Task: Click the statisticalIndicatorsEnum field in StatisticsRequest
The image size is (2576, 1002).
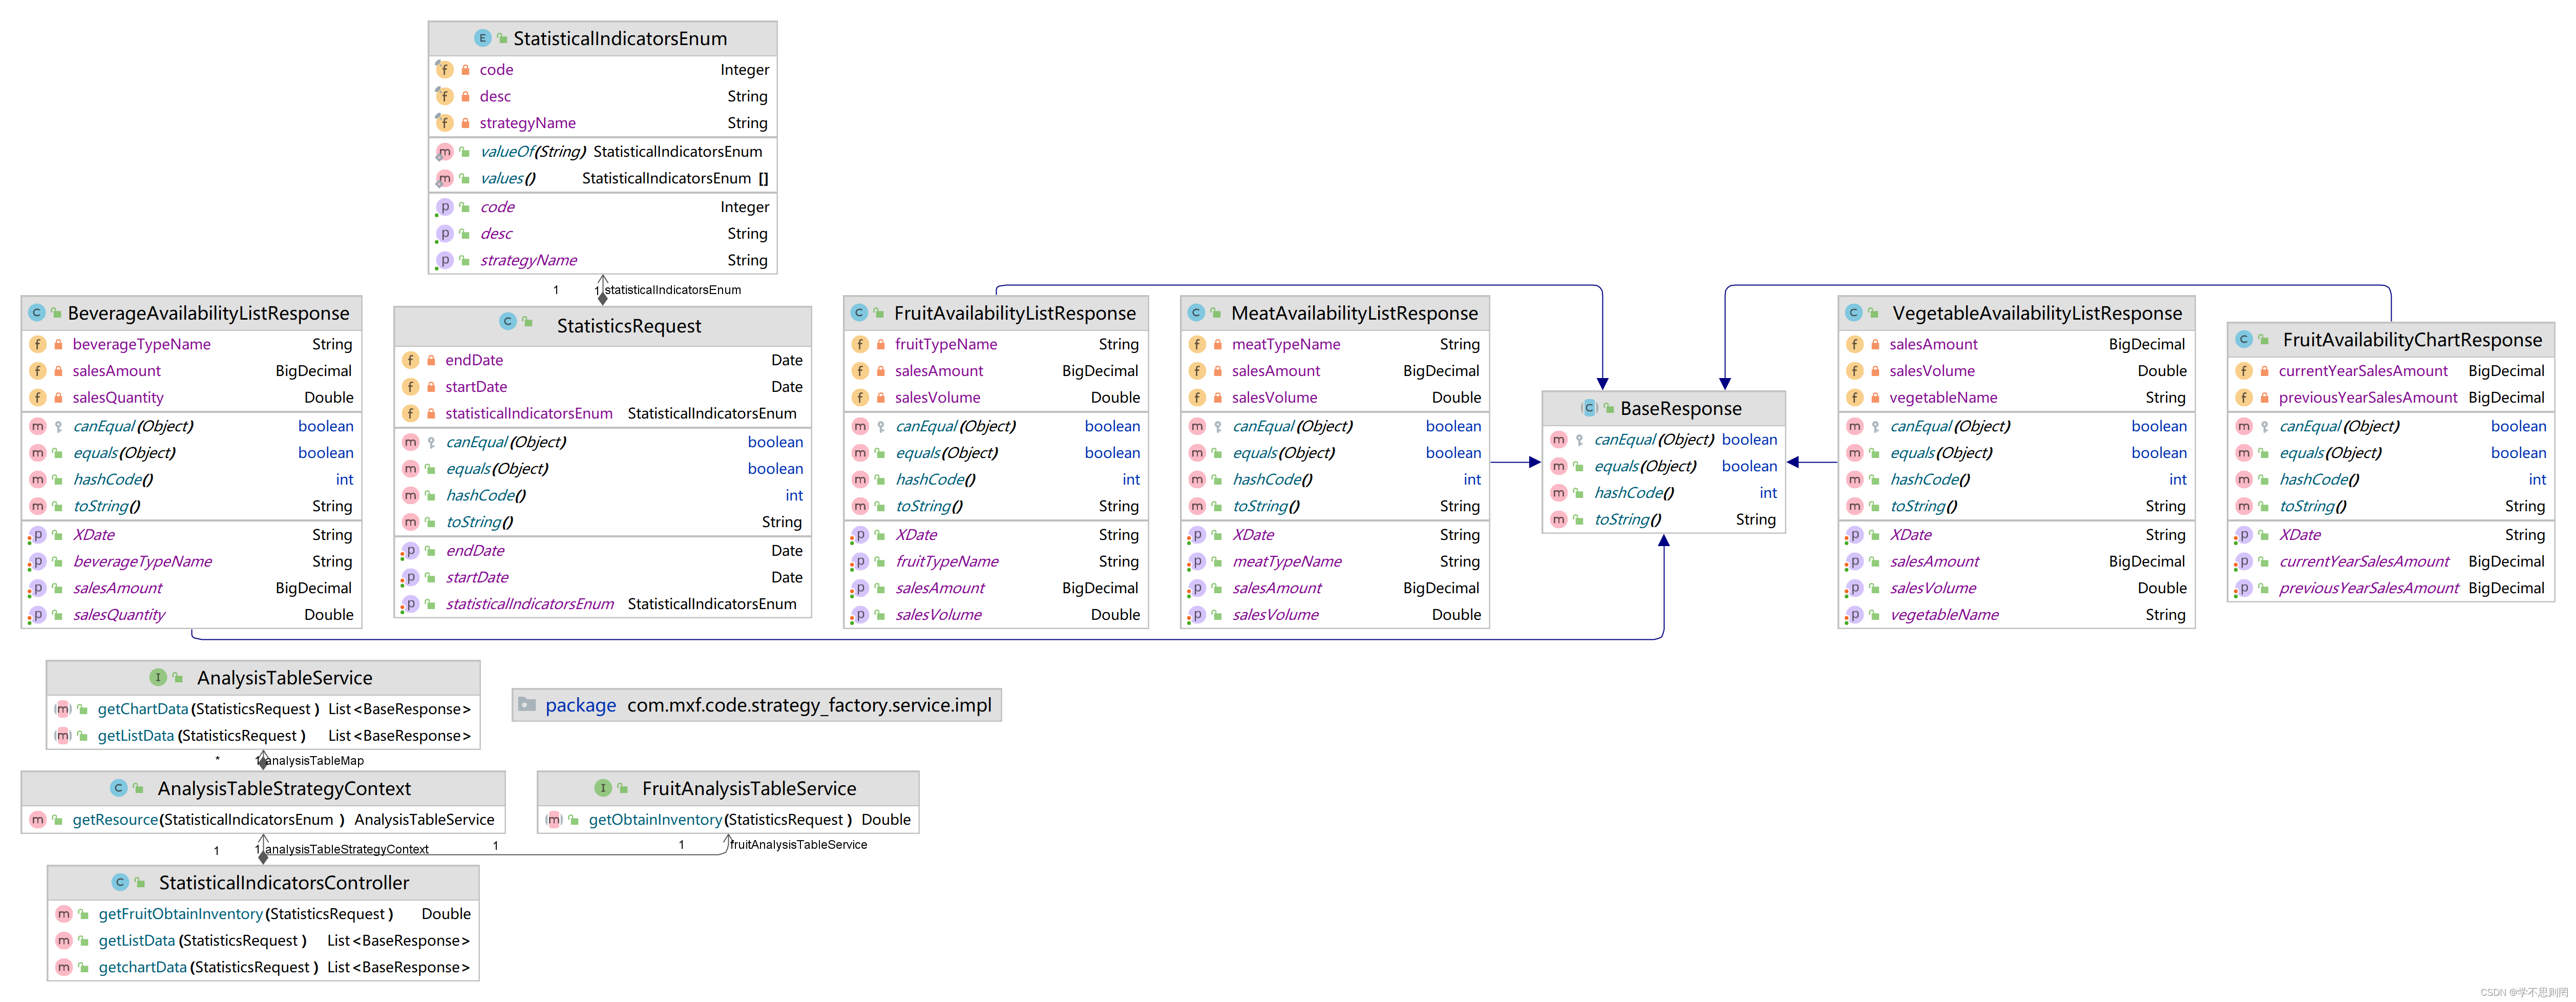Action: tap(603, 414)
